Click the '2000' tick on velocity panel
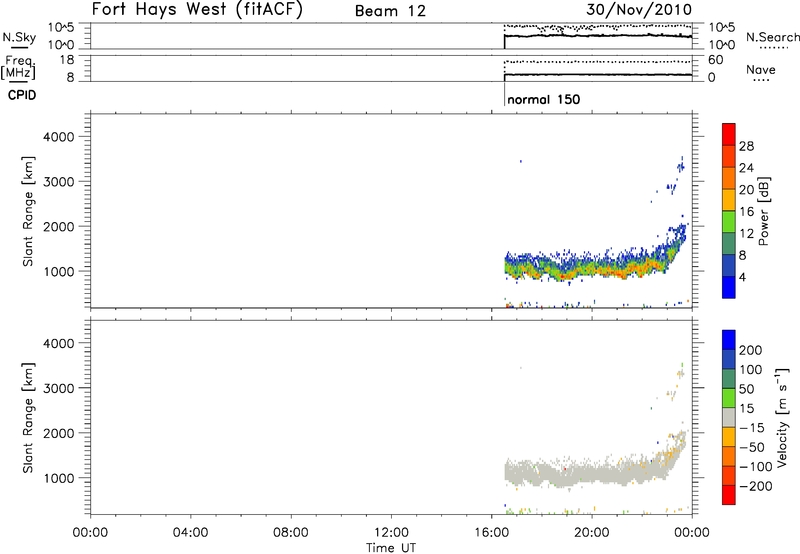The width and height of the screenshot is (800, 554). point(59,433)
